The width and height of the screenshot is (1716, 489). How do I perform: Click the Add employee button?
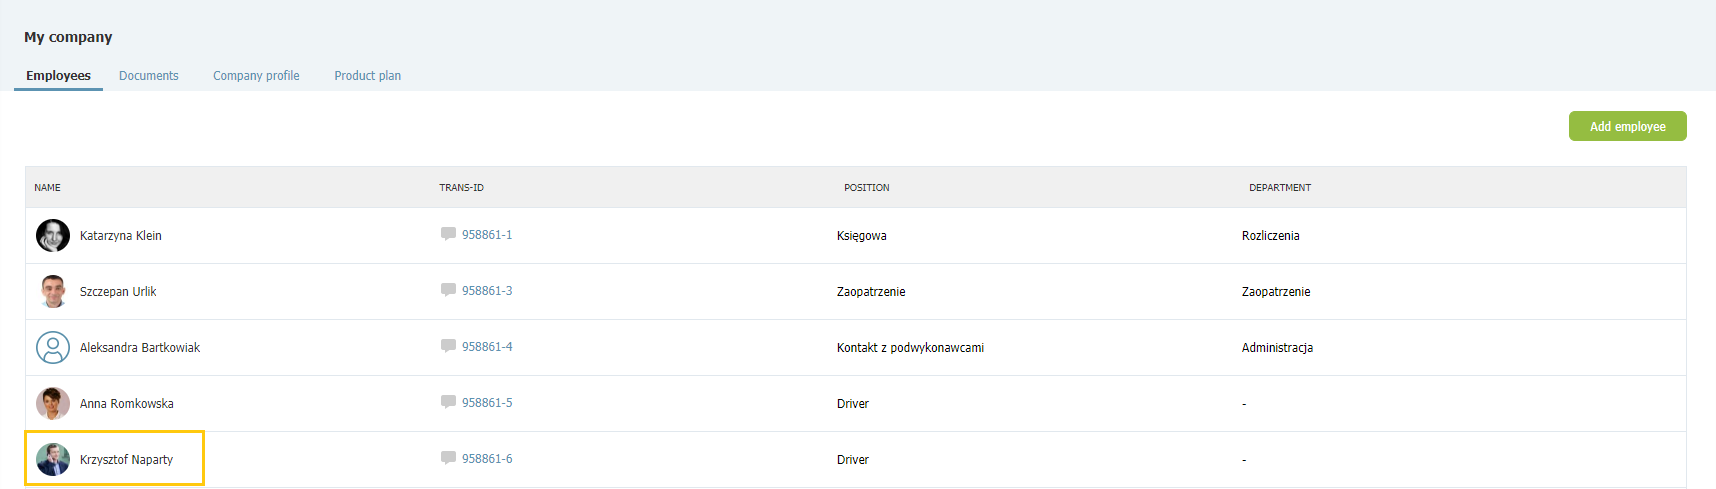pos(1628,126)
